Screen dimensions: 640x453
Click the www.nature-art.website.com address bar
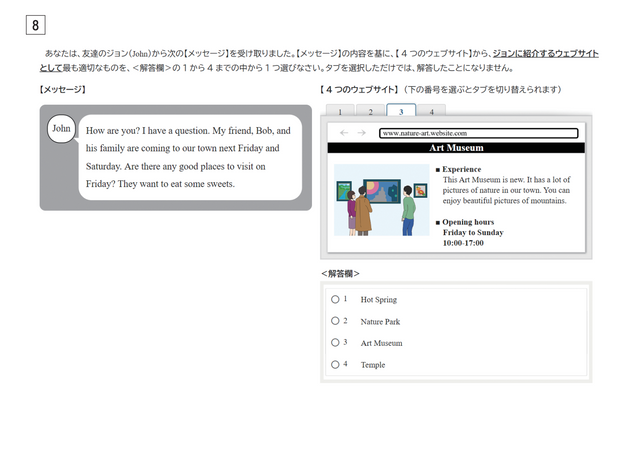click(x=478, y=132)
